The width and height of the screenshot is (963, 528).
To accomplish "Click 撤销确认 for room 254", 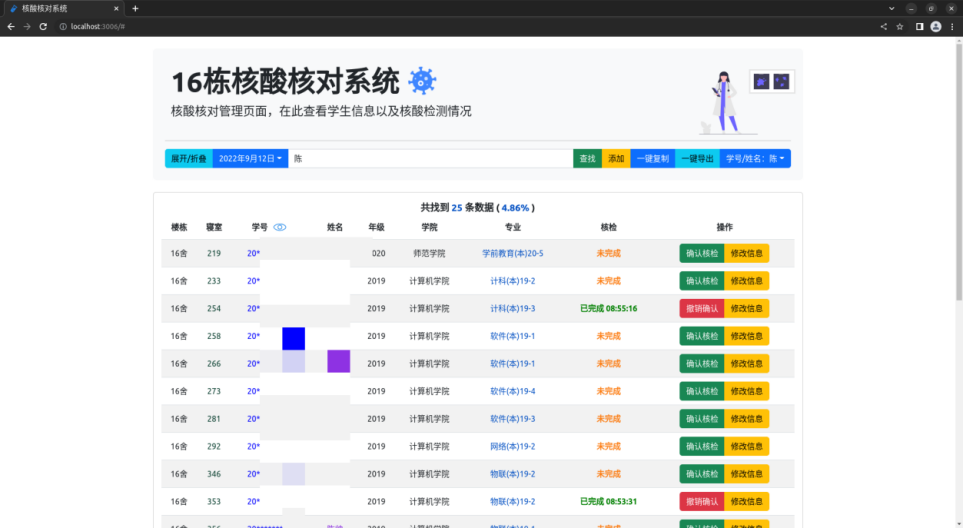I will (x=702, y=308).
